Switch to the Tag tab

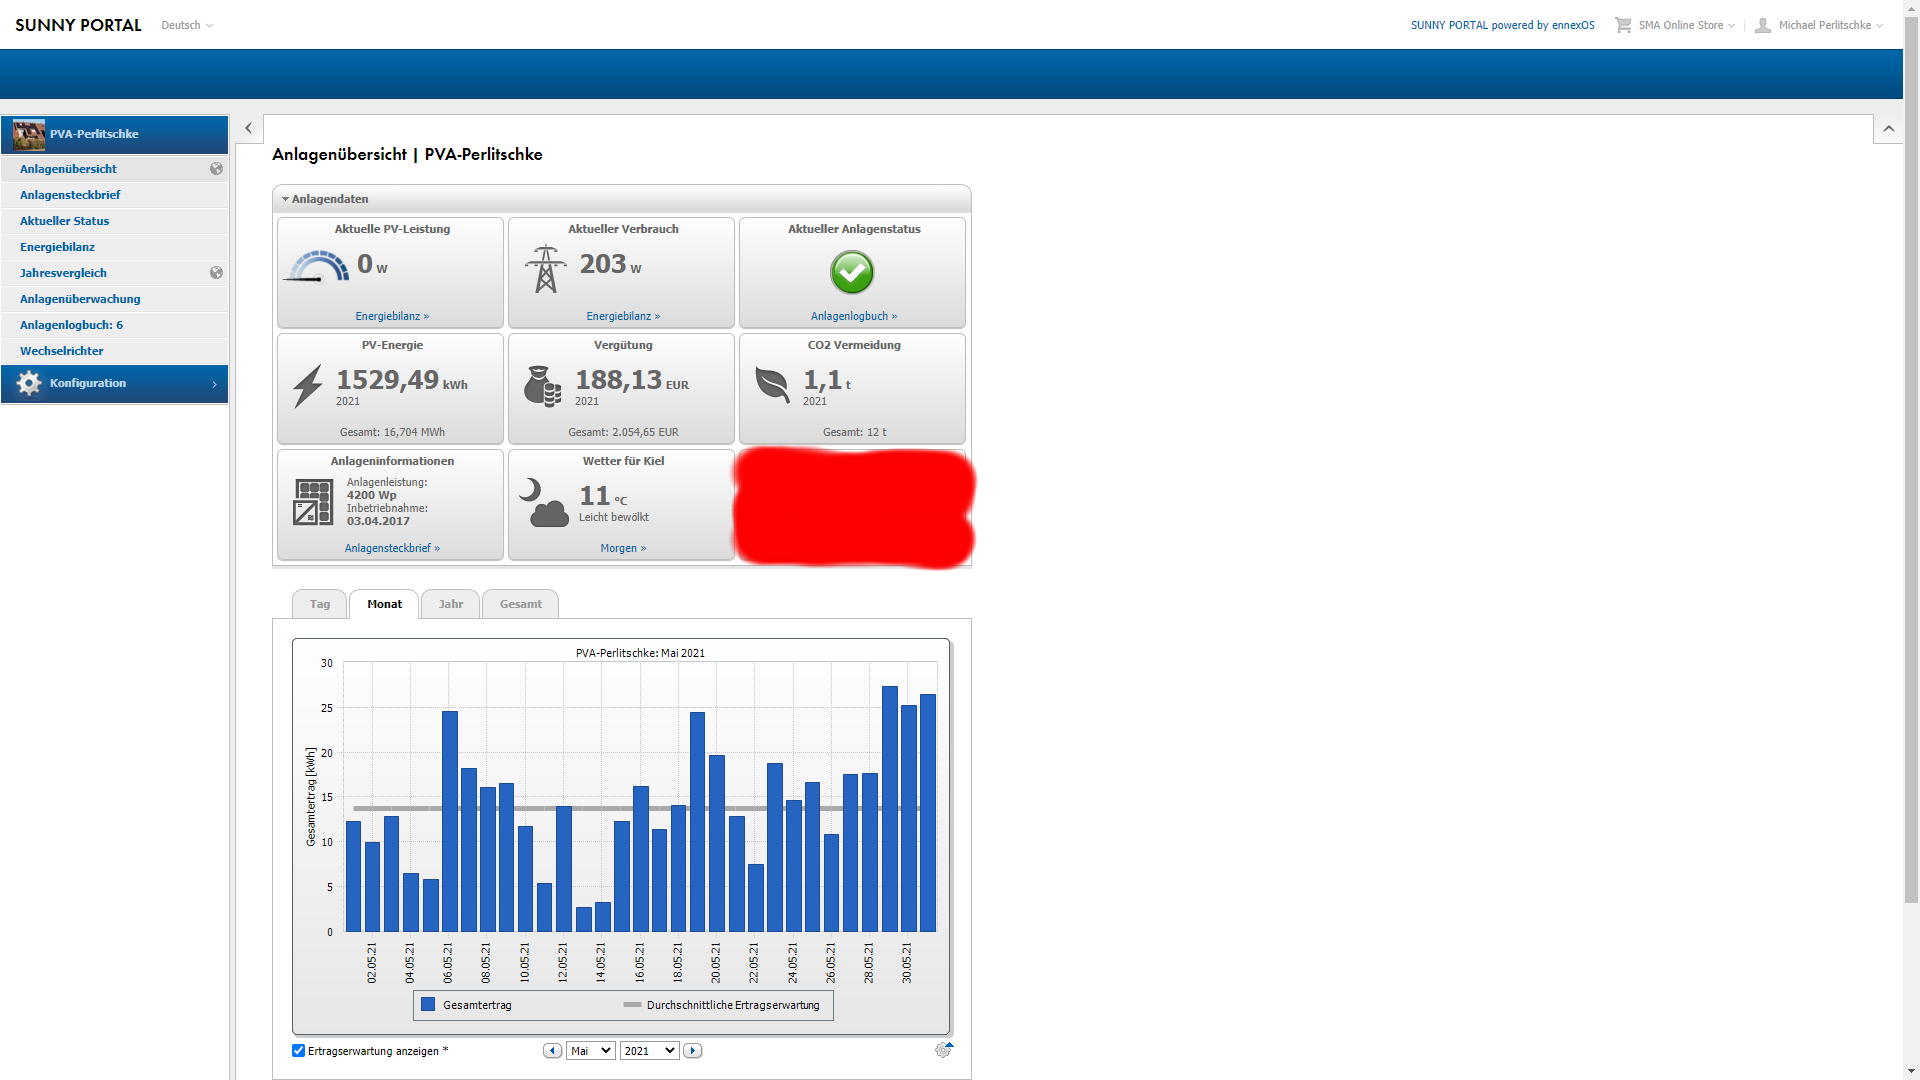pos(319,604)
